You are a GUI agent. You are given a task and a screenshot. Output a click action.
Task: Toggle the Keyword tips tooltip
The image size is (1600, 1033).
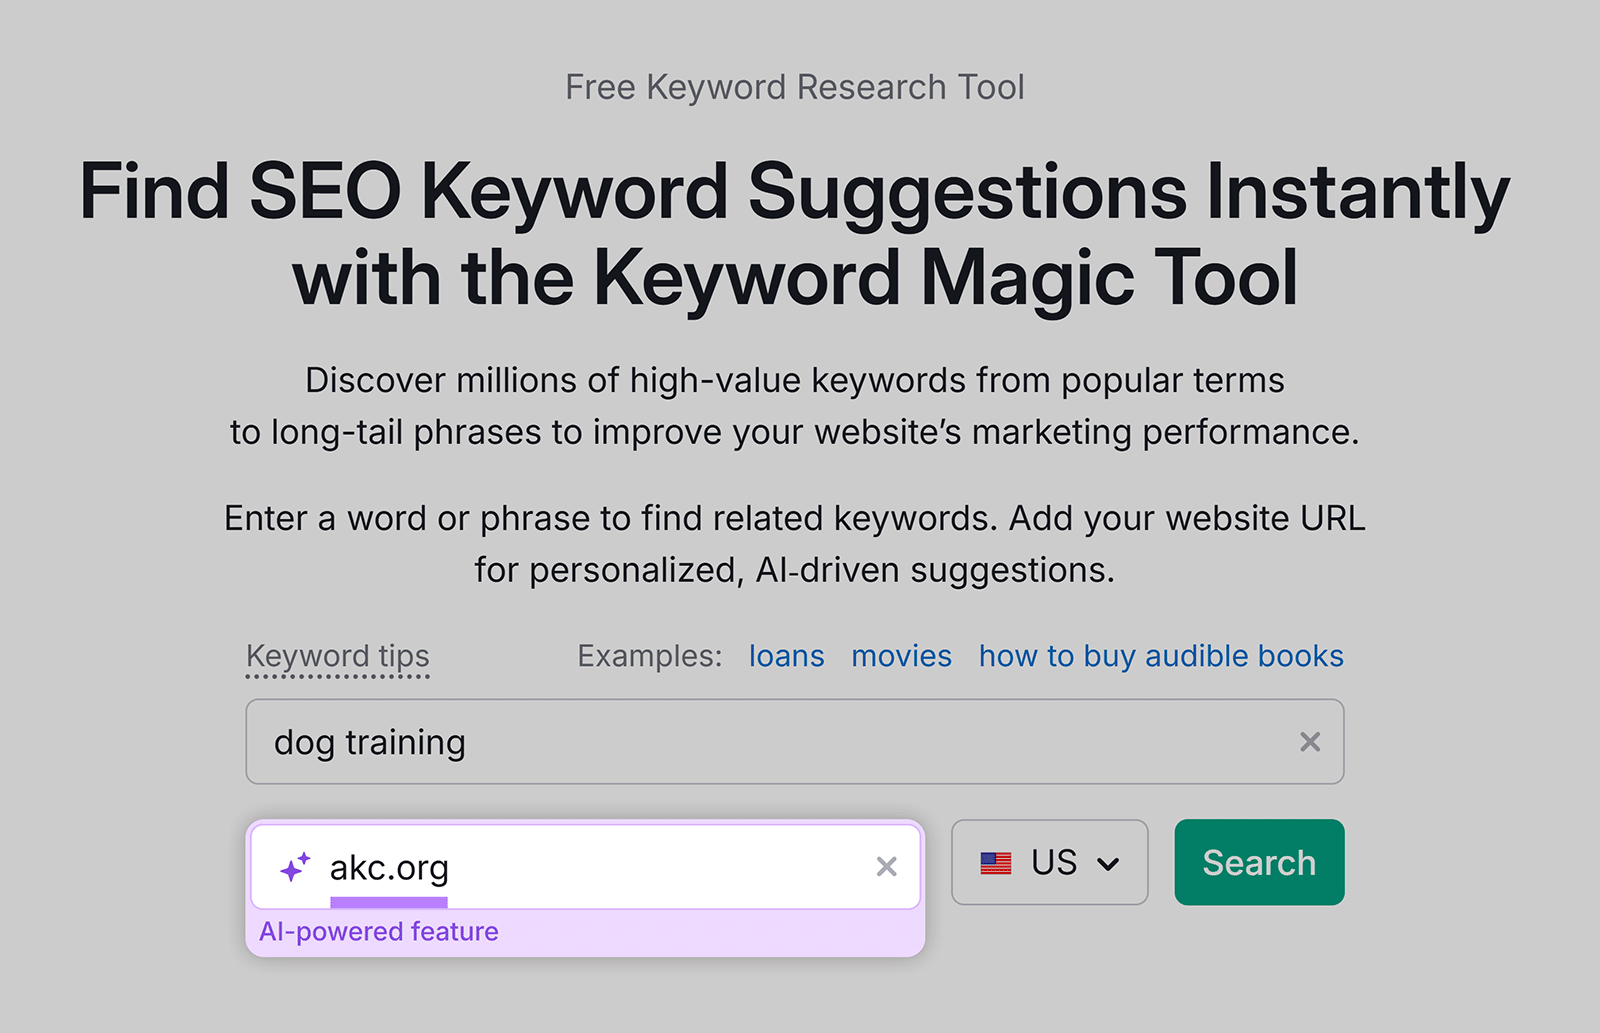tap(337, 656)
